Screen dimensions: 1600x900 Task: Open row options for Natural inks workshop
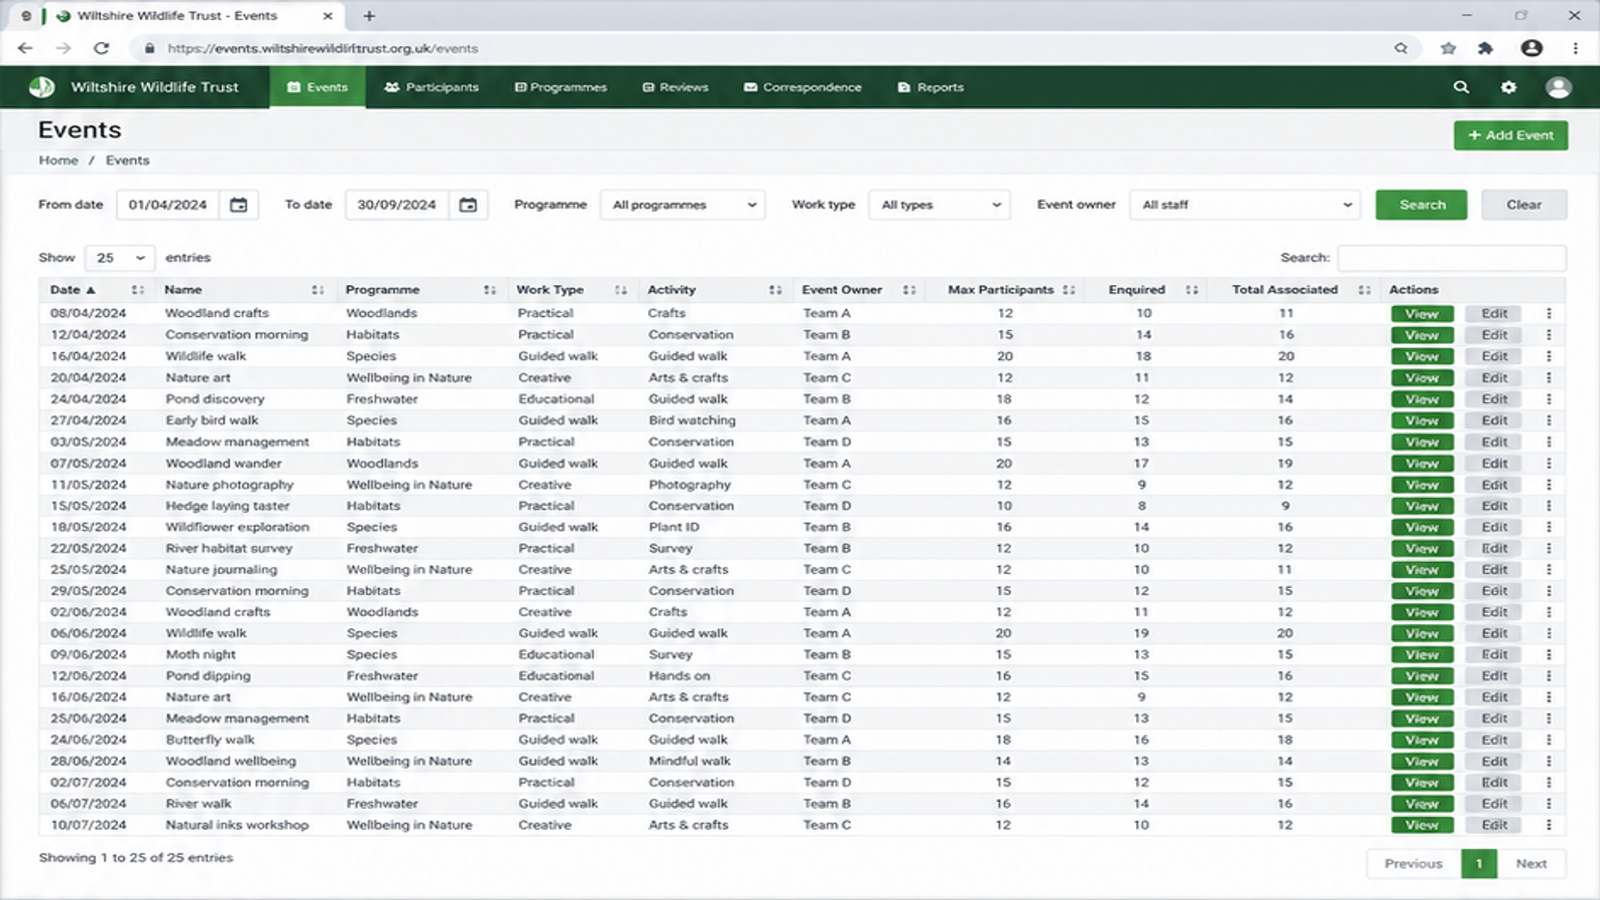pos(1549,825)
